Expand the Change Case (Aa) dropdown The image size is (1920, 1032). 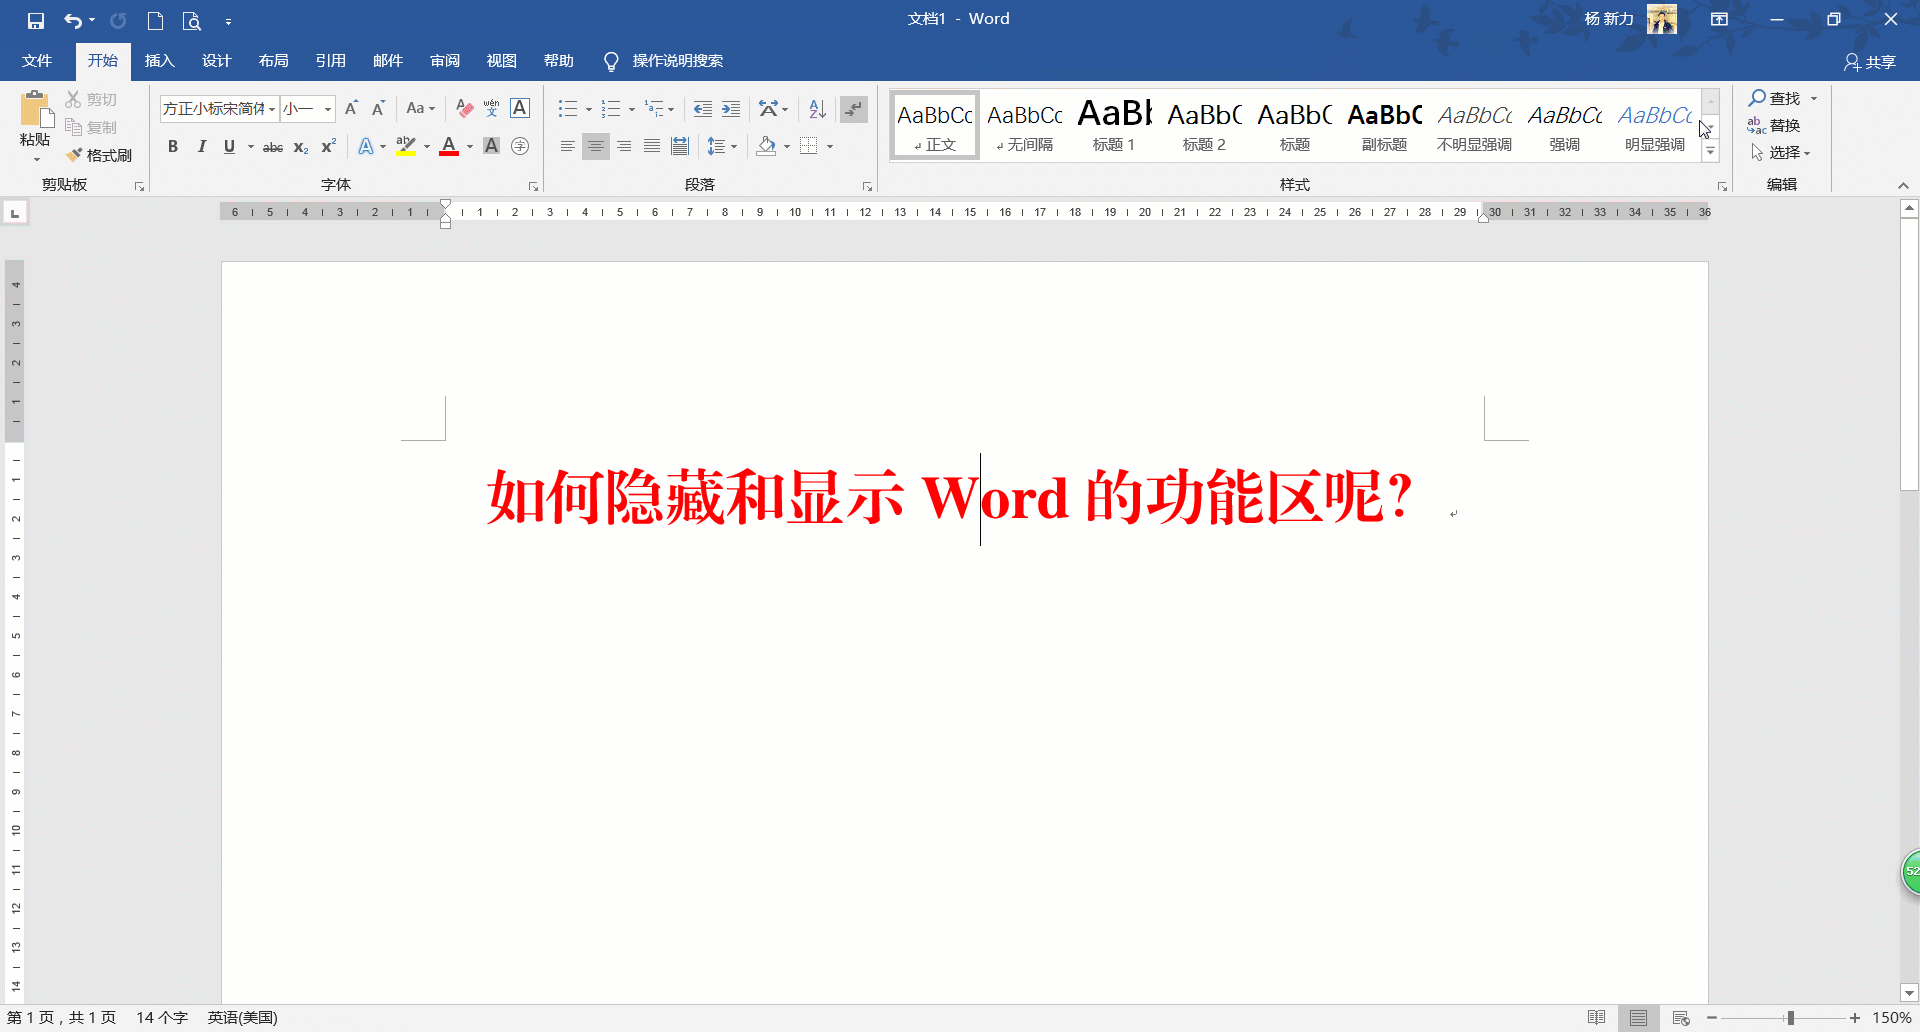[x=421, y=108]
